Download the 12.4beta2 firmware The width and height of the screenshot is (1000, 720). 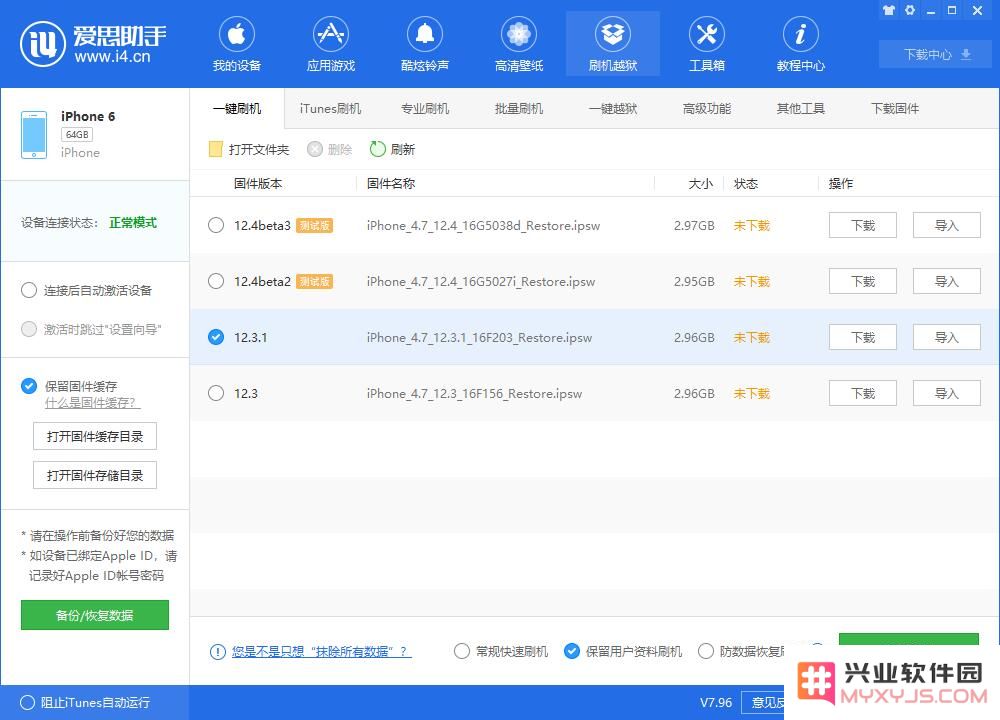(x=863, y=281)
